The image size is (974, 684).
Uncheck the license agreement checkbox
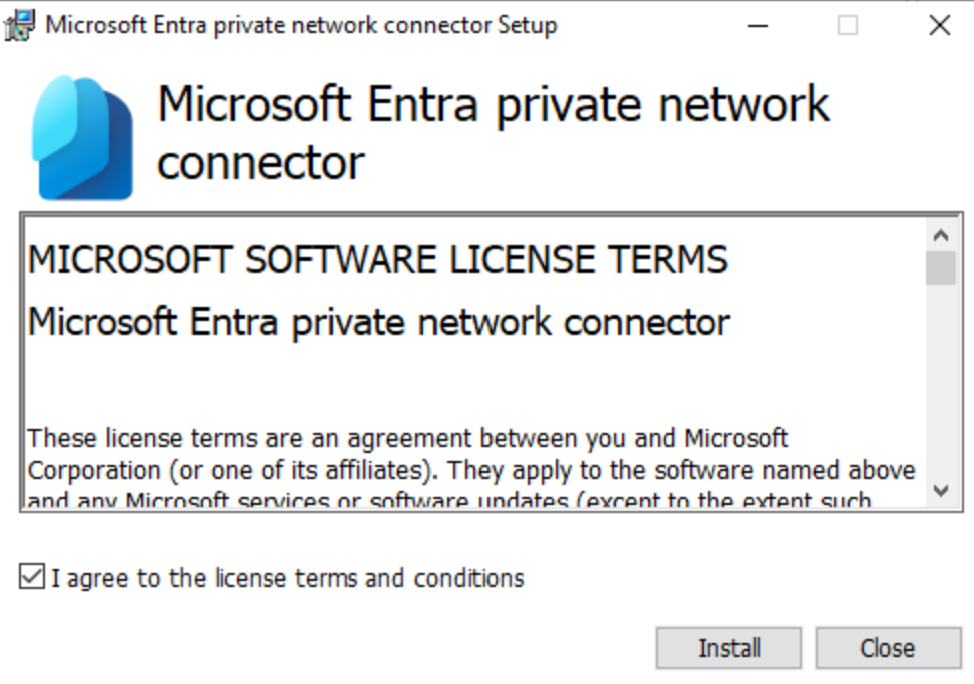[x=32, y=577]
